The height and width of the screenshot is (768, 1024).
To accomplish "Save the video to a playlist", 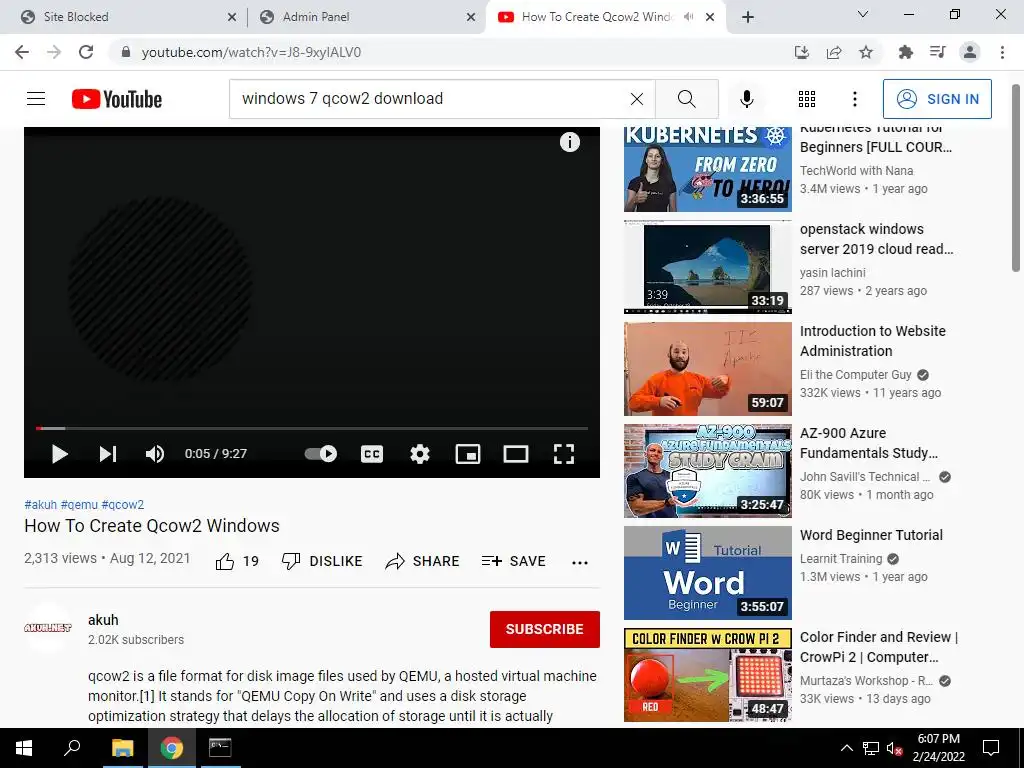I will pos(513,561).
